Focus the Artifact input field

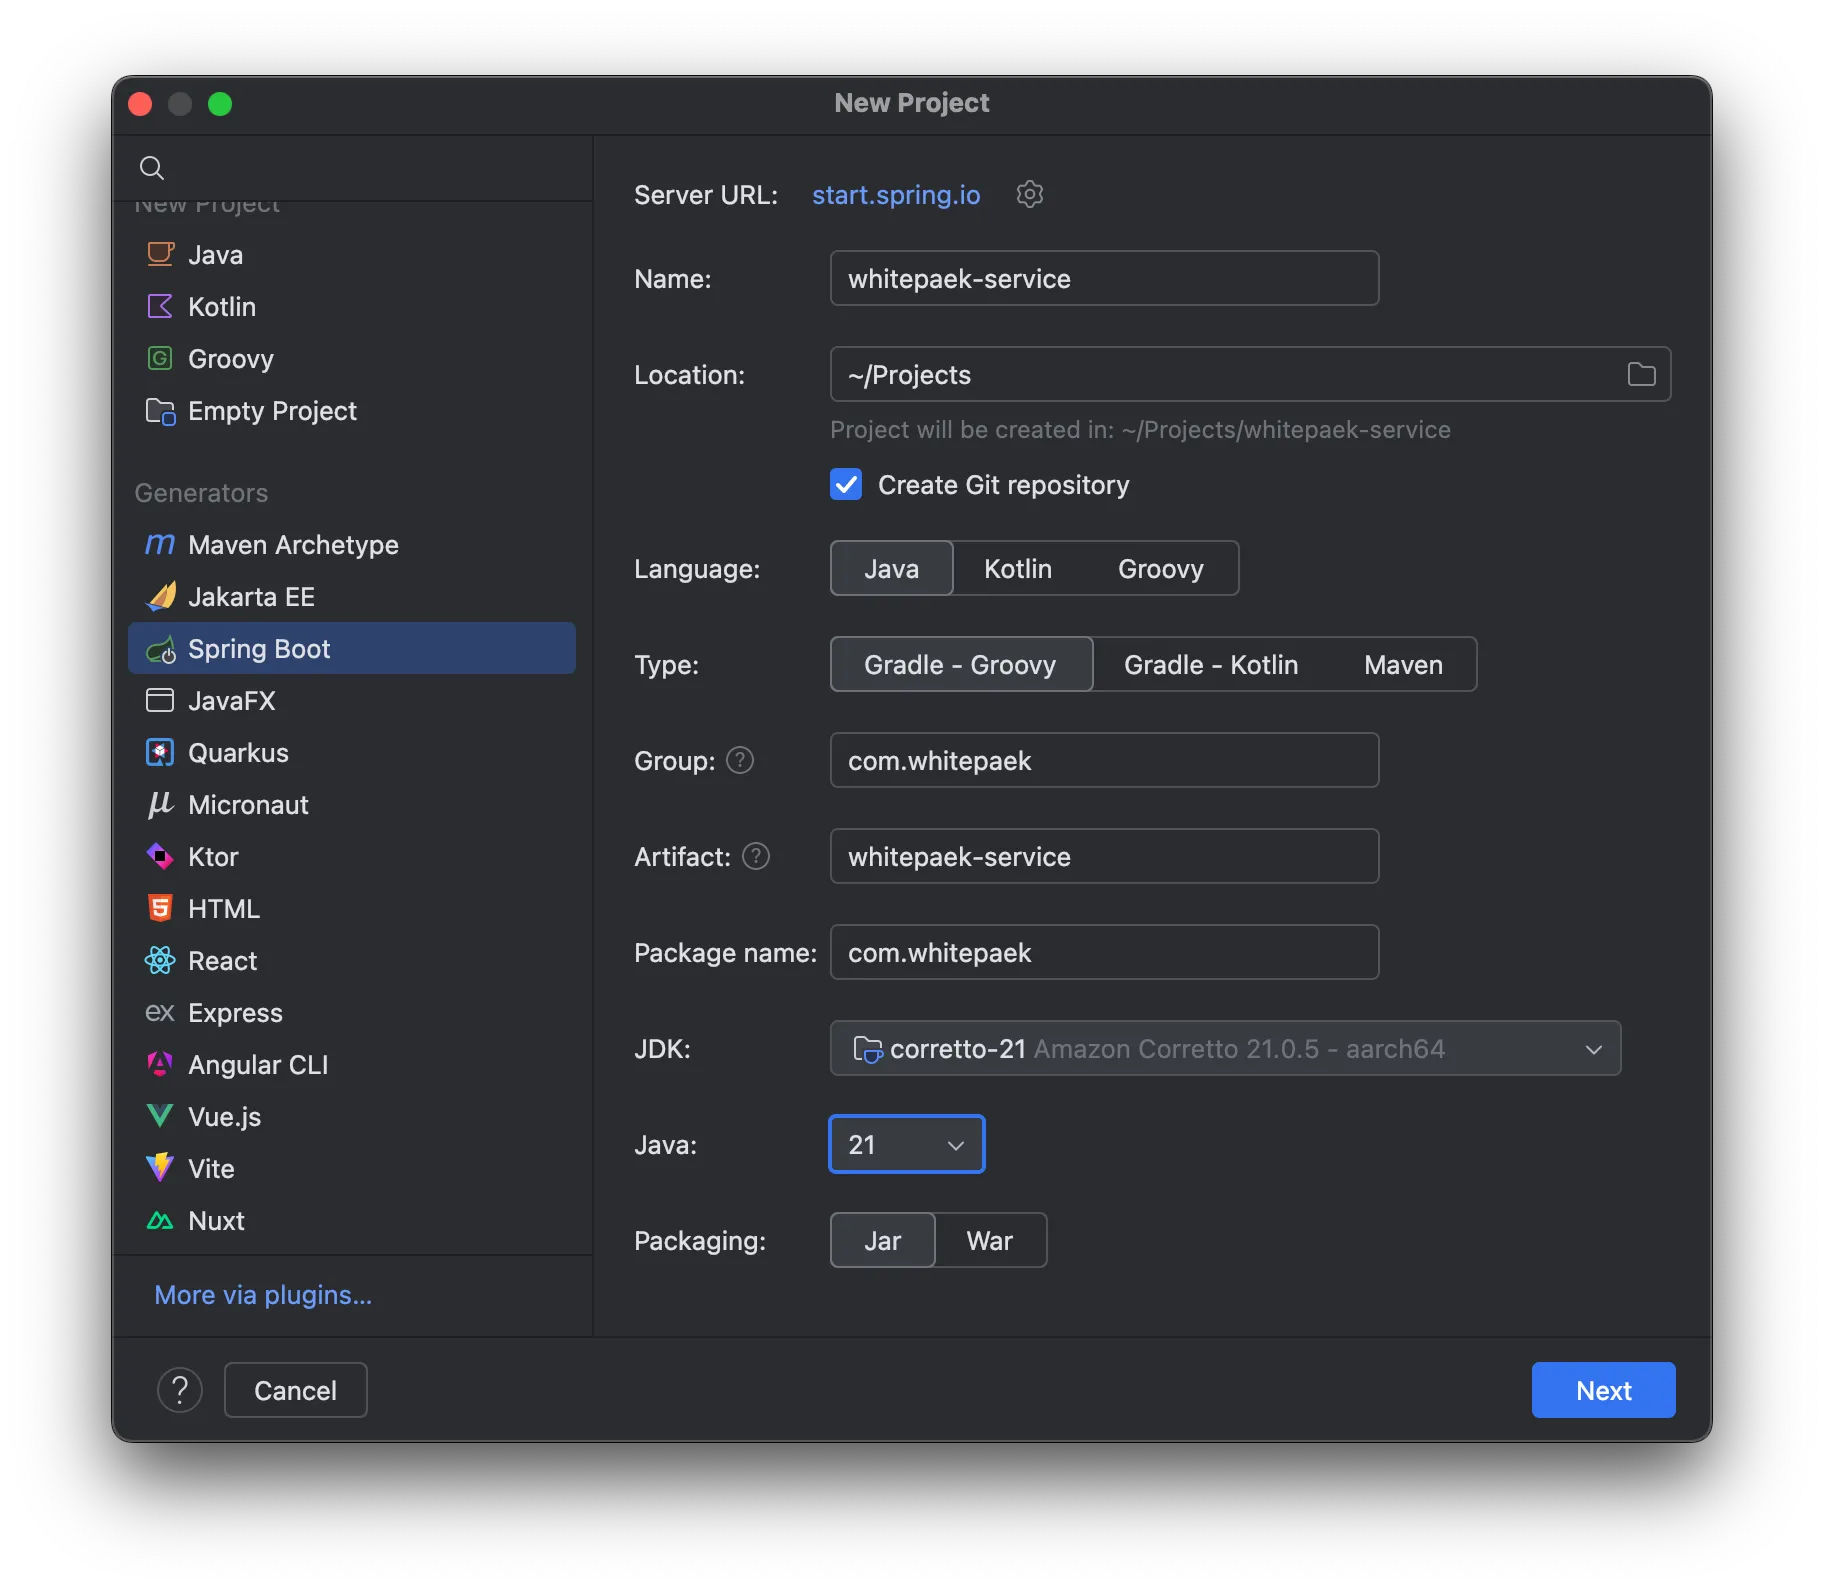[1104, 856]
